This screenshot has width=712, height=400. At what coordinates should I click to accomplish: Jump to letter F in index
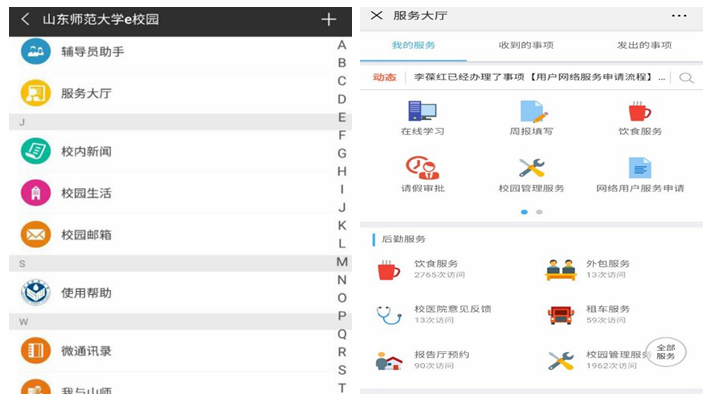coord(342,135)
